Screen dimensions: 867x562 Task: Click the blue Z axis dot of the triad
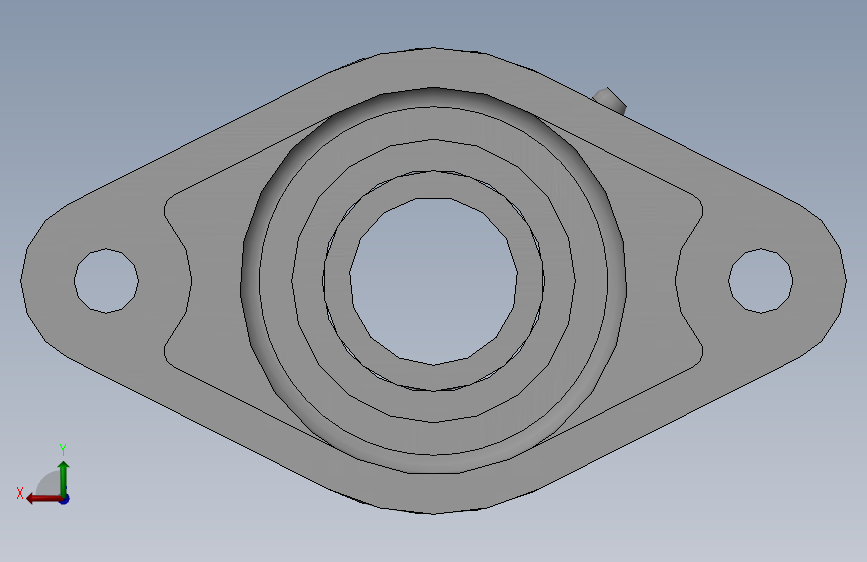65,499
